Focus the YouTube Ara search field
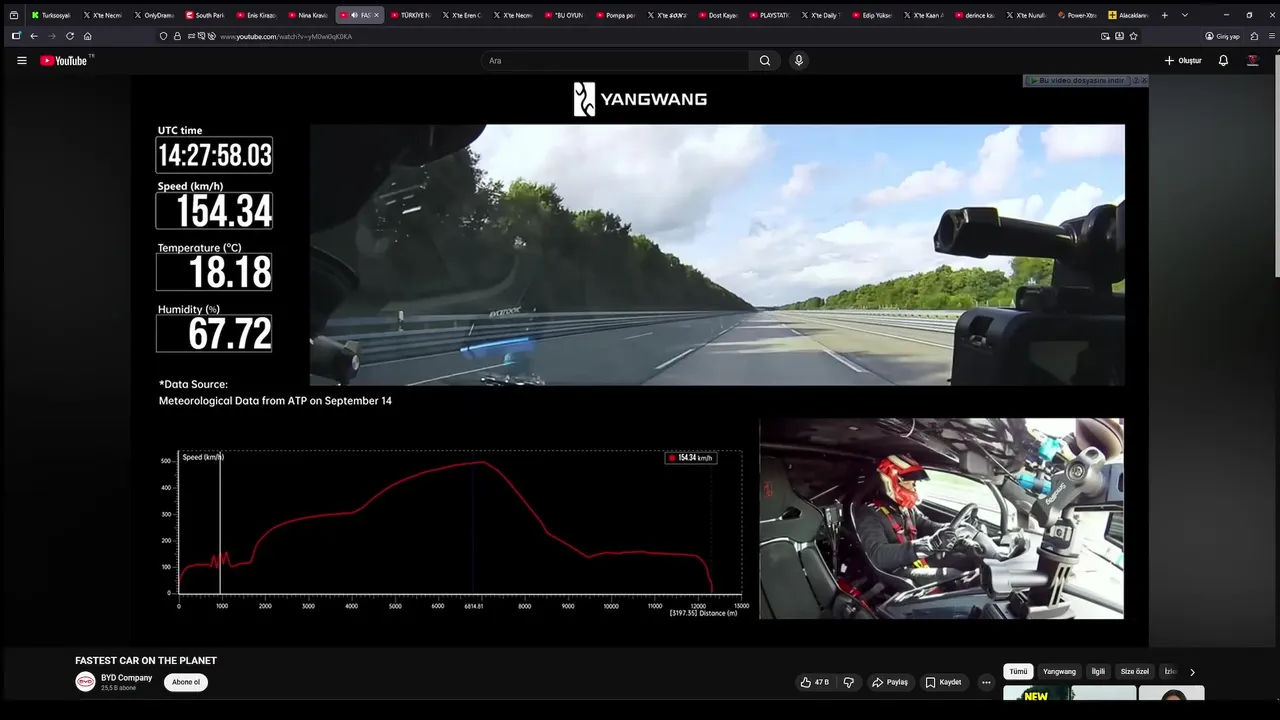Screen dimensions: 1280x720 click(615, 61)
